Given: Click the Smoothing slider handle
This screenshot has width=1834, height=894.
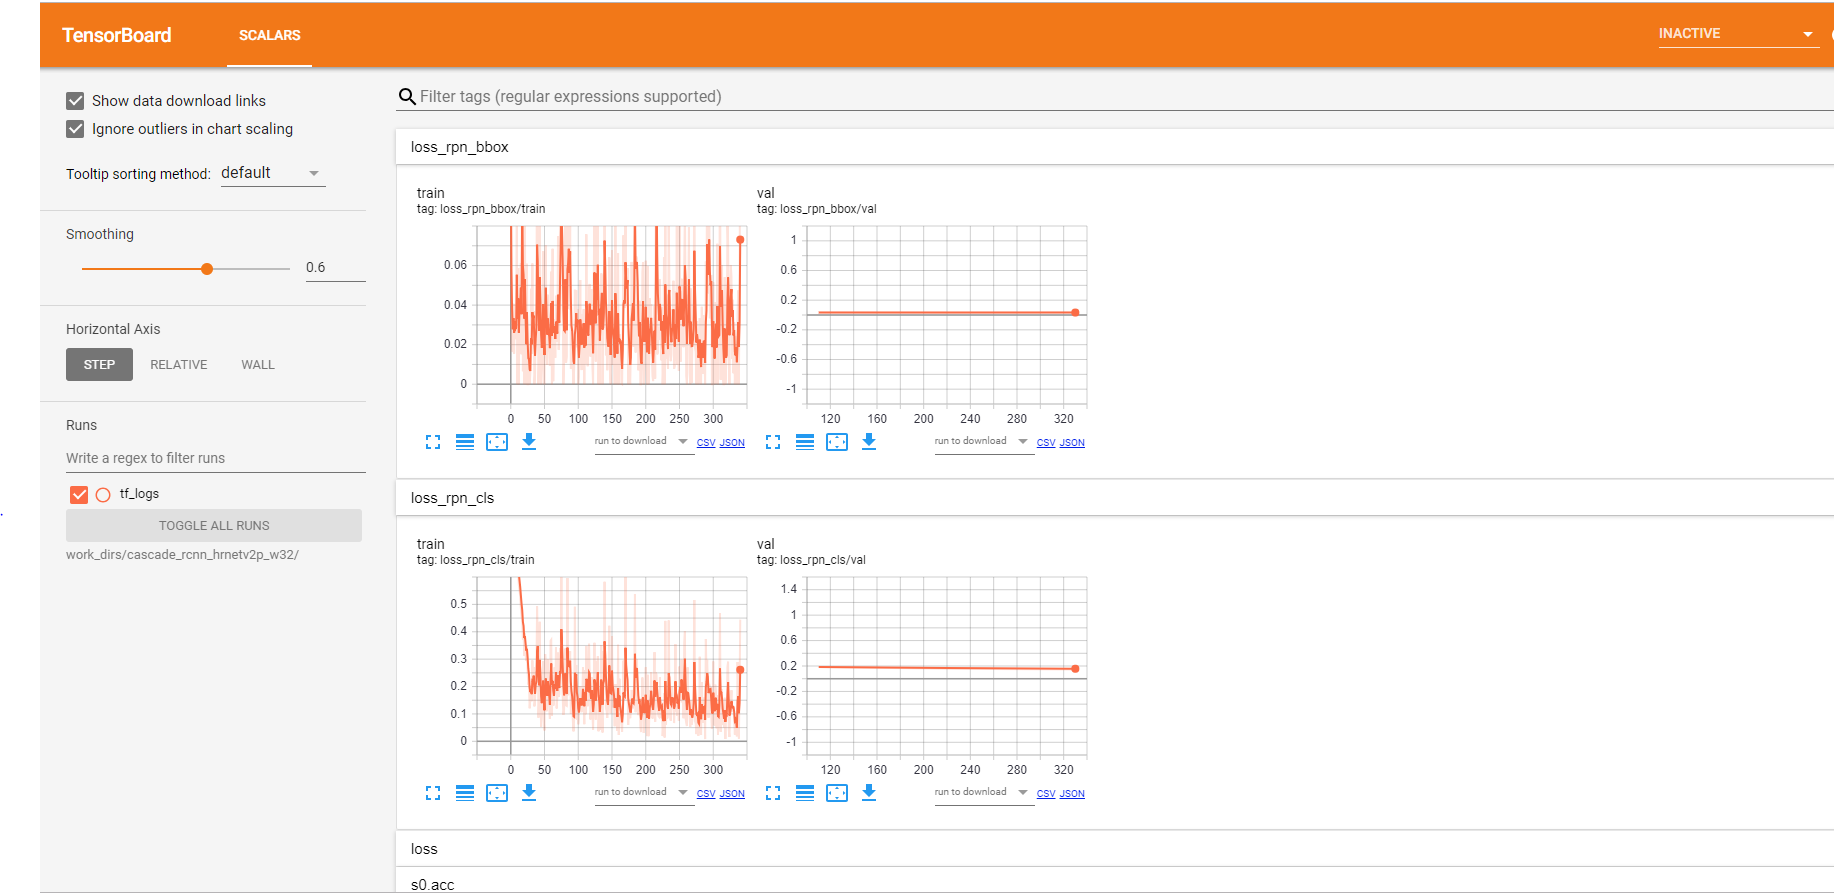Looking at the screenshot, I should click(207, 269).
